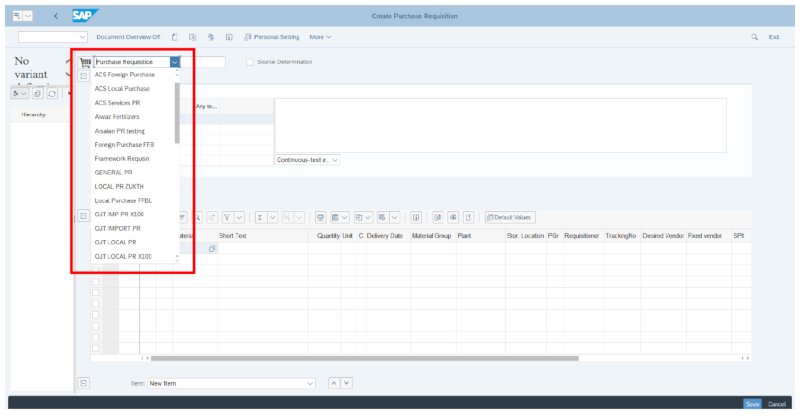Click the back arrow in the header
800x417 pixels.
pos(54,16)
